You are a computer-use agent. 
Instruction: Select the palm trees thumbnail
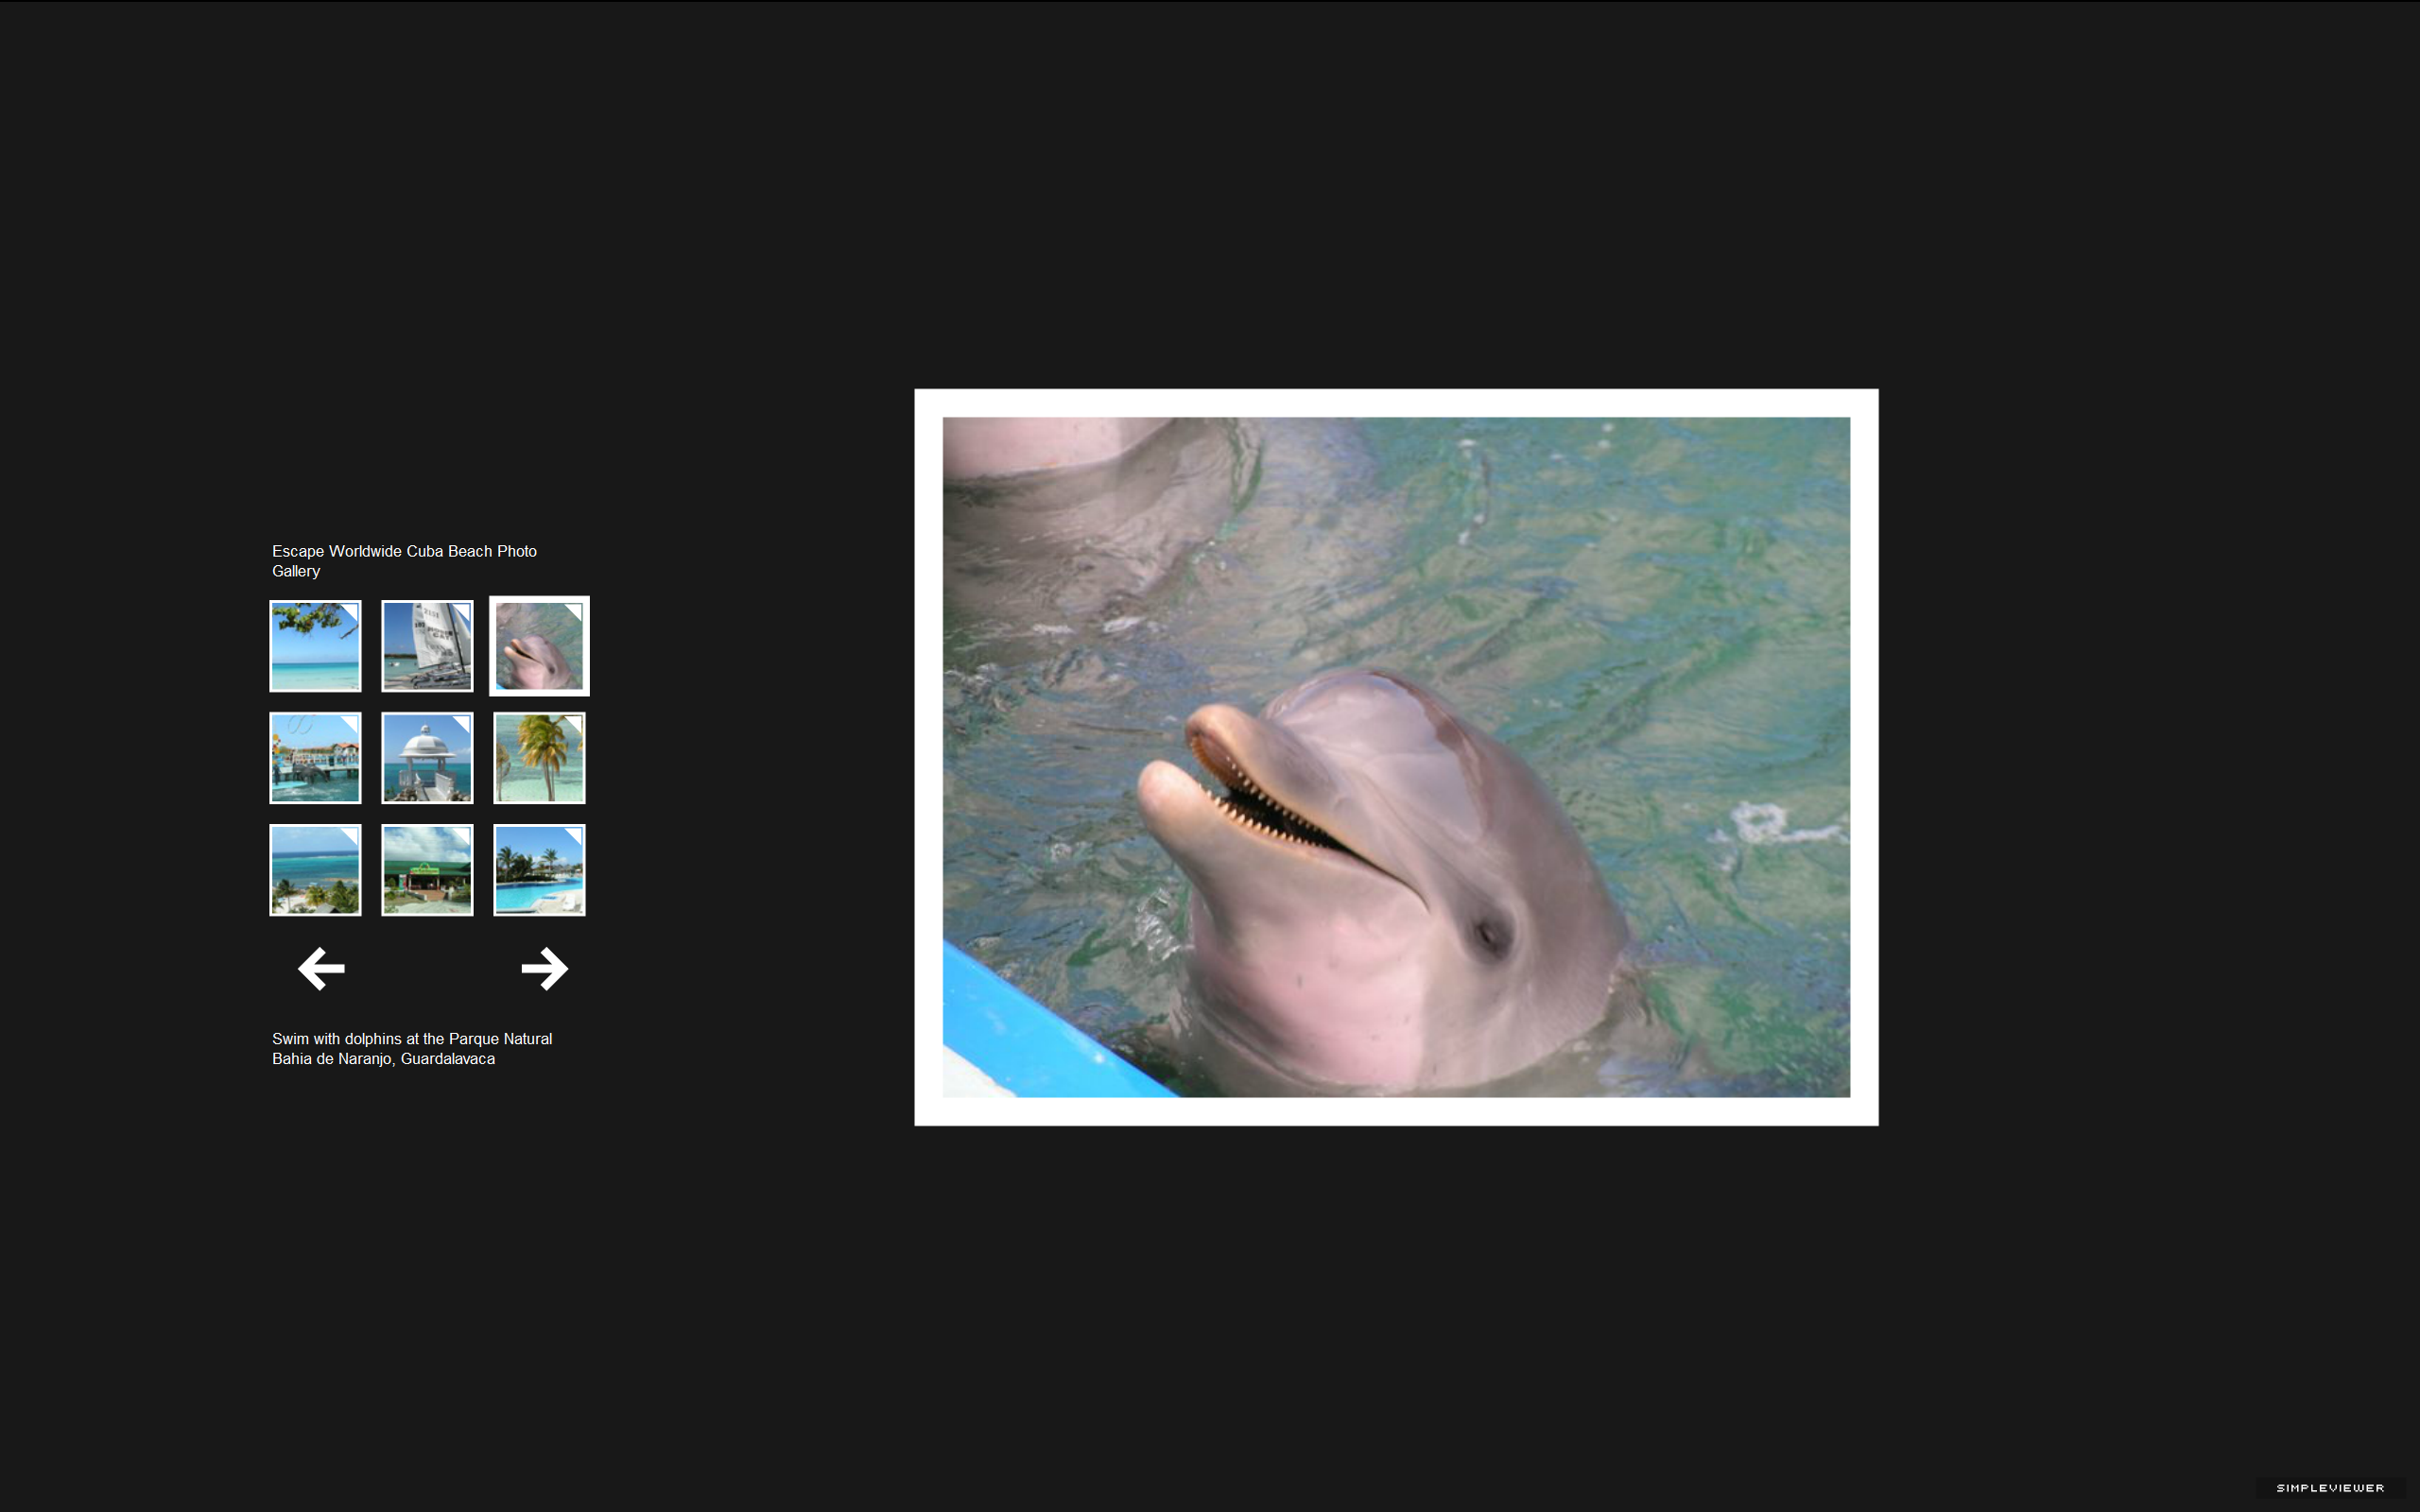pyautogui.click(x=539, y=758)
